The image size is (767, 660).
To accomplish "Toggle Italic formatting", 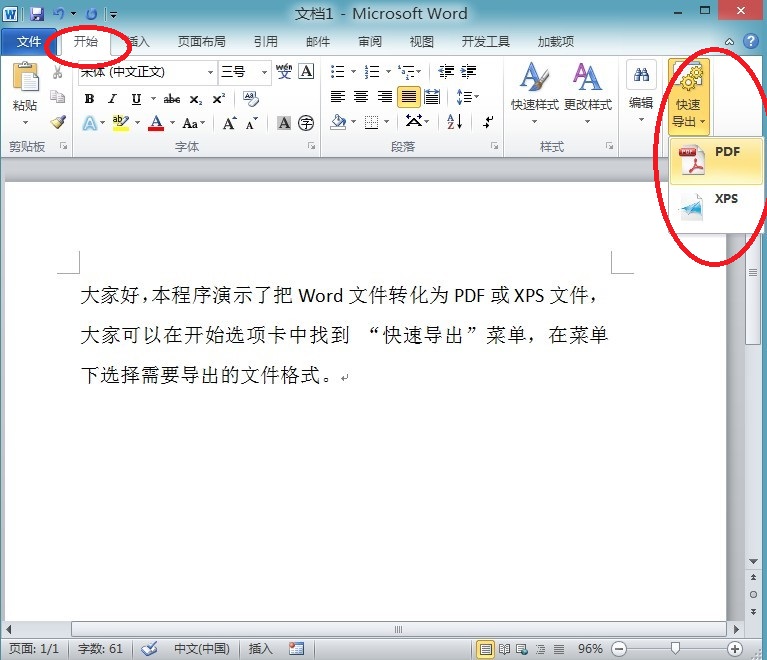I will [x=113, y=99].
